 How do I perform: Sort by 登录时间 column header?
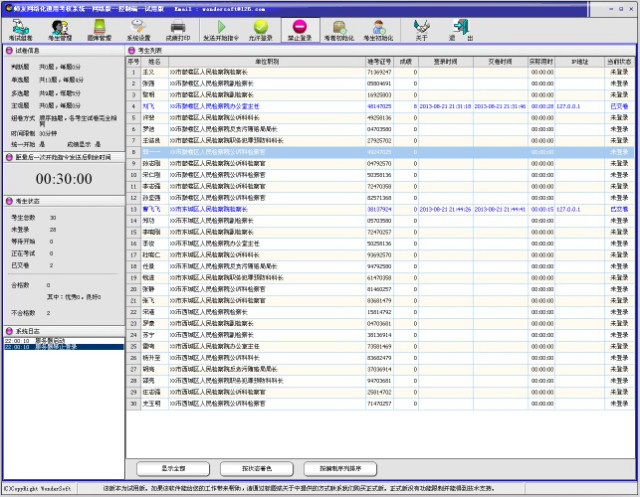pos(446,62)
